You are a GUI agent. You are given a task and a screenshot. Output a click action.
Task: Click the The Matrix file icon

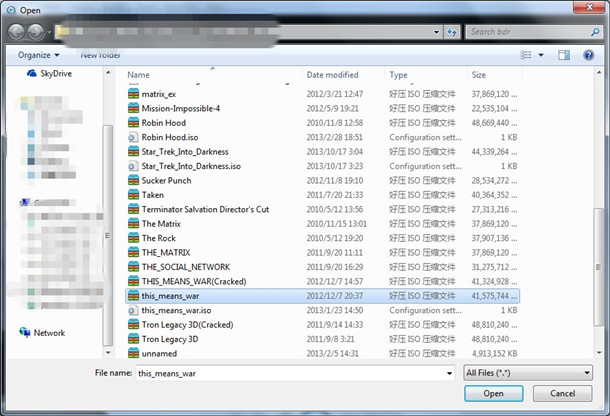point(133,223)
